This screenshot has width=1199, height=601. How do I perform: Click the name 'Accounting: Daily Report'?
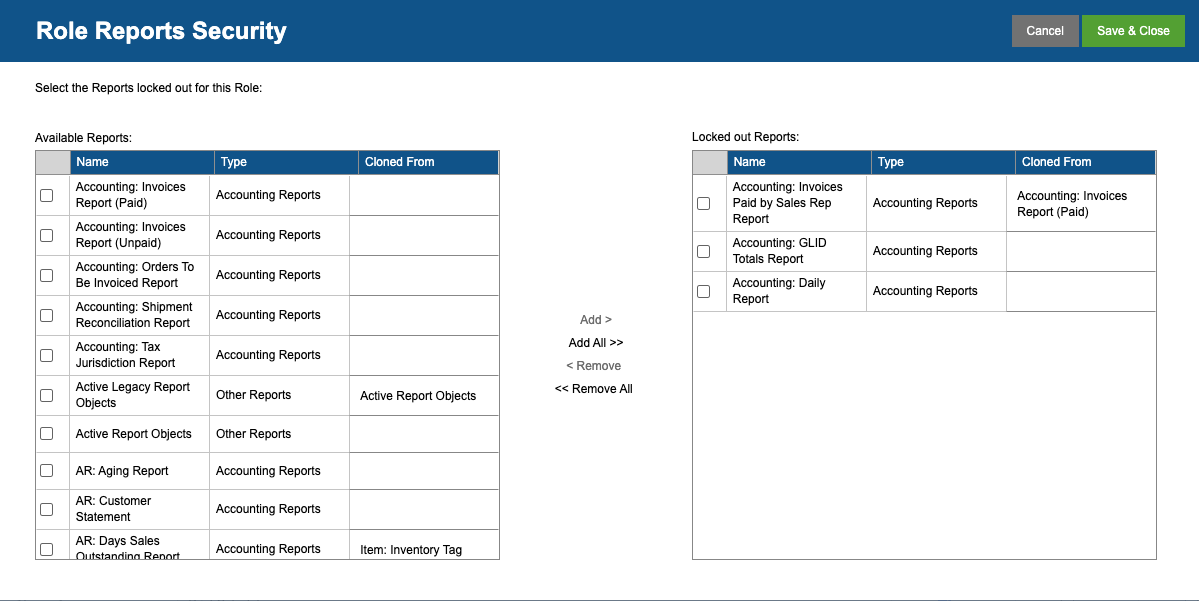(778, 291)
